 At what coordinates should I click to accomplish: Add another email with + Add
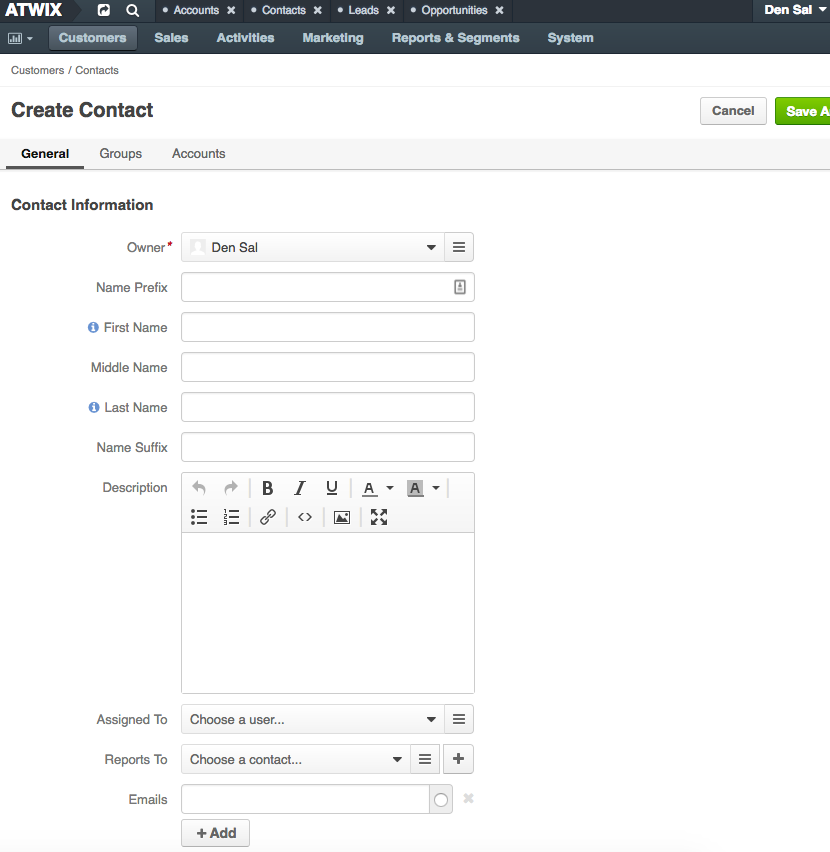pos(216,833)
